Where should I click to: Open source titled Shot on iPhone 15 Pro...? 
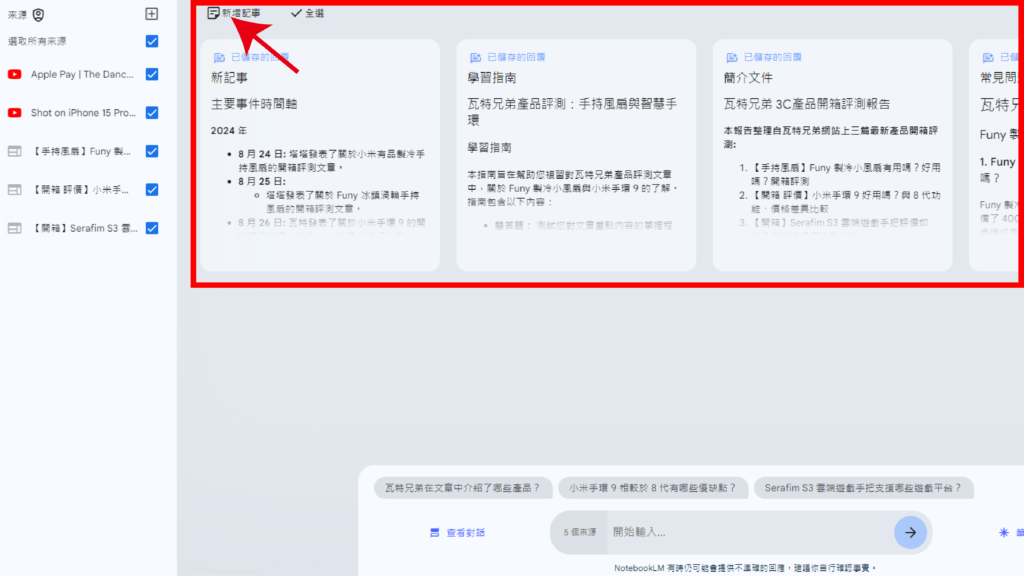(84, 113)
